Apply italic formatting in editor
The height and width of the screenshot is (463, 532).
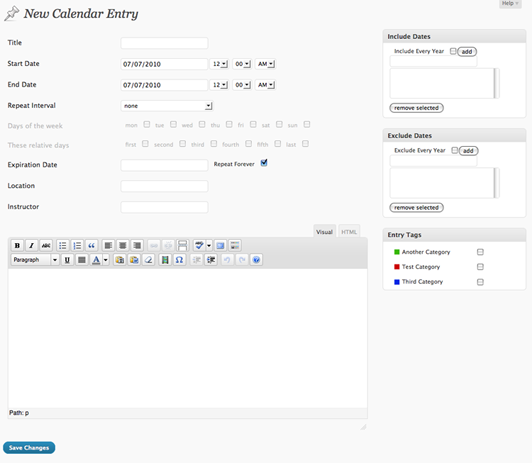coord(32,245)
